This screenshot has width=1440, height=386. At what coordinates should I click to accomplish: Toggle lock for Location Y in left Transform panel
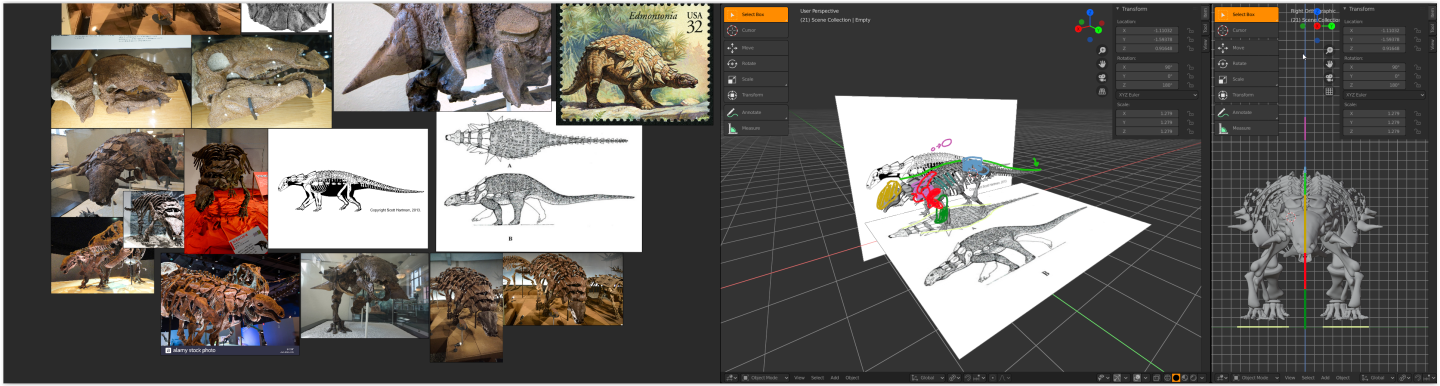point(1190,40)
